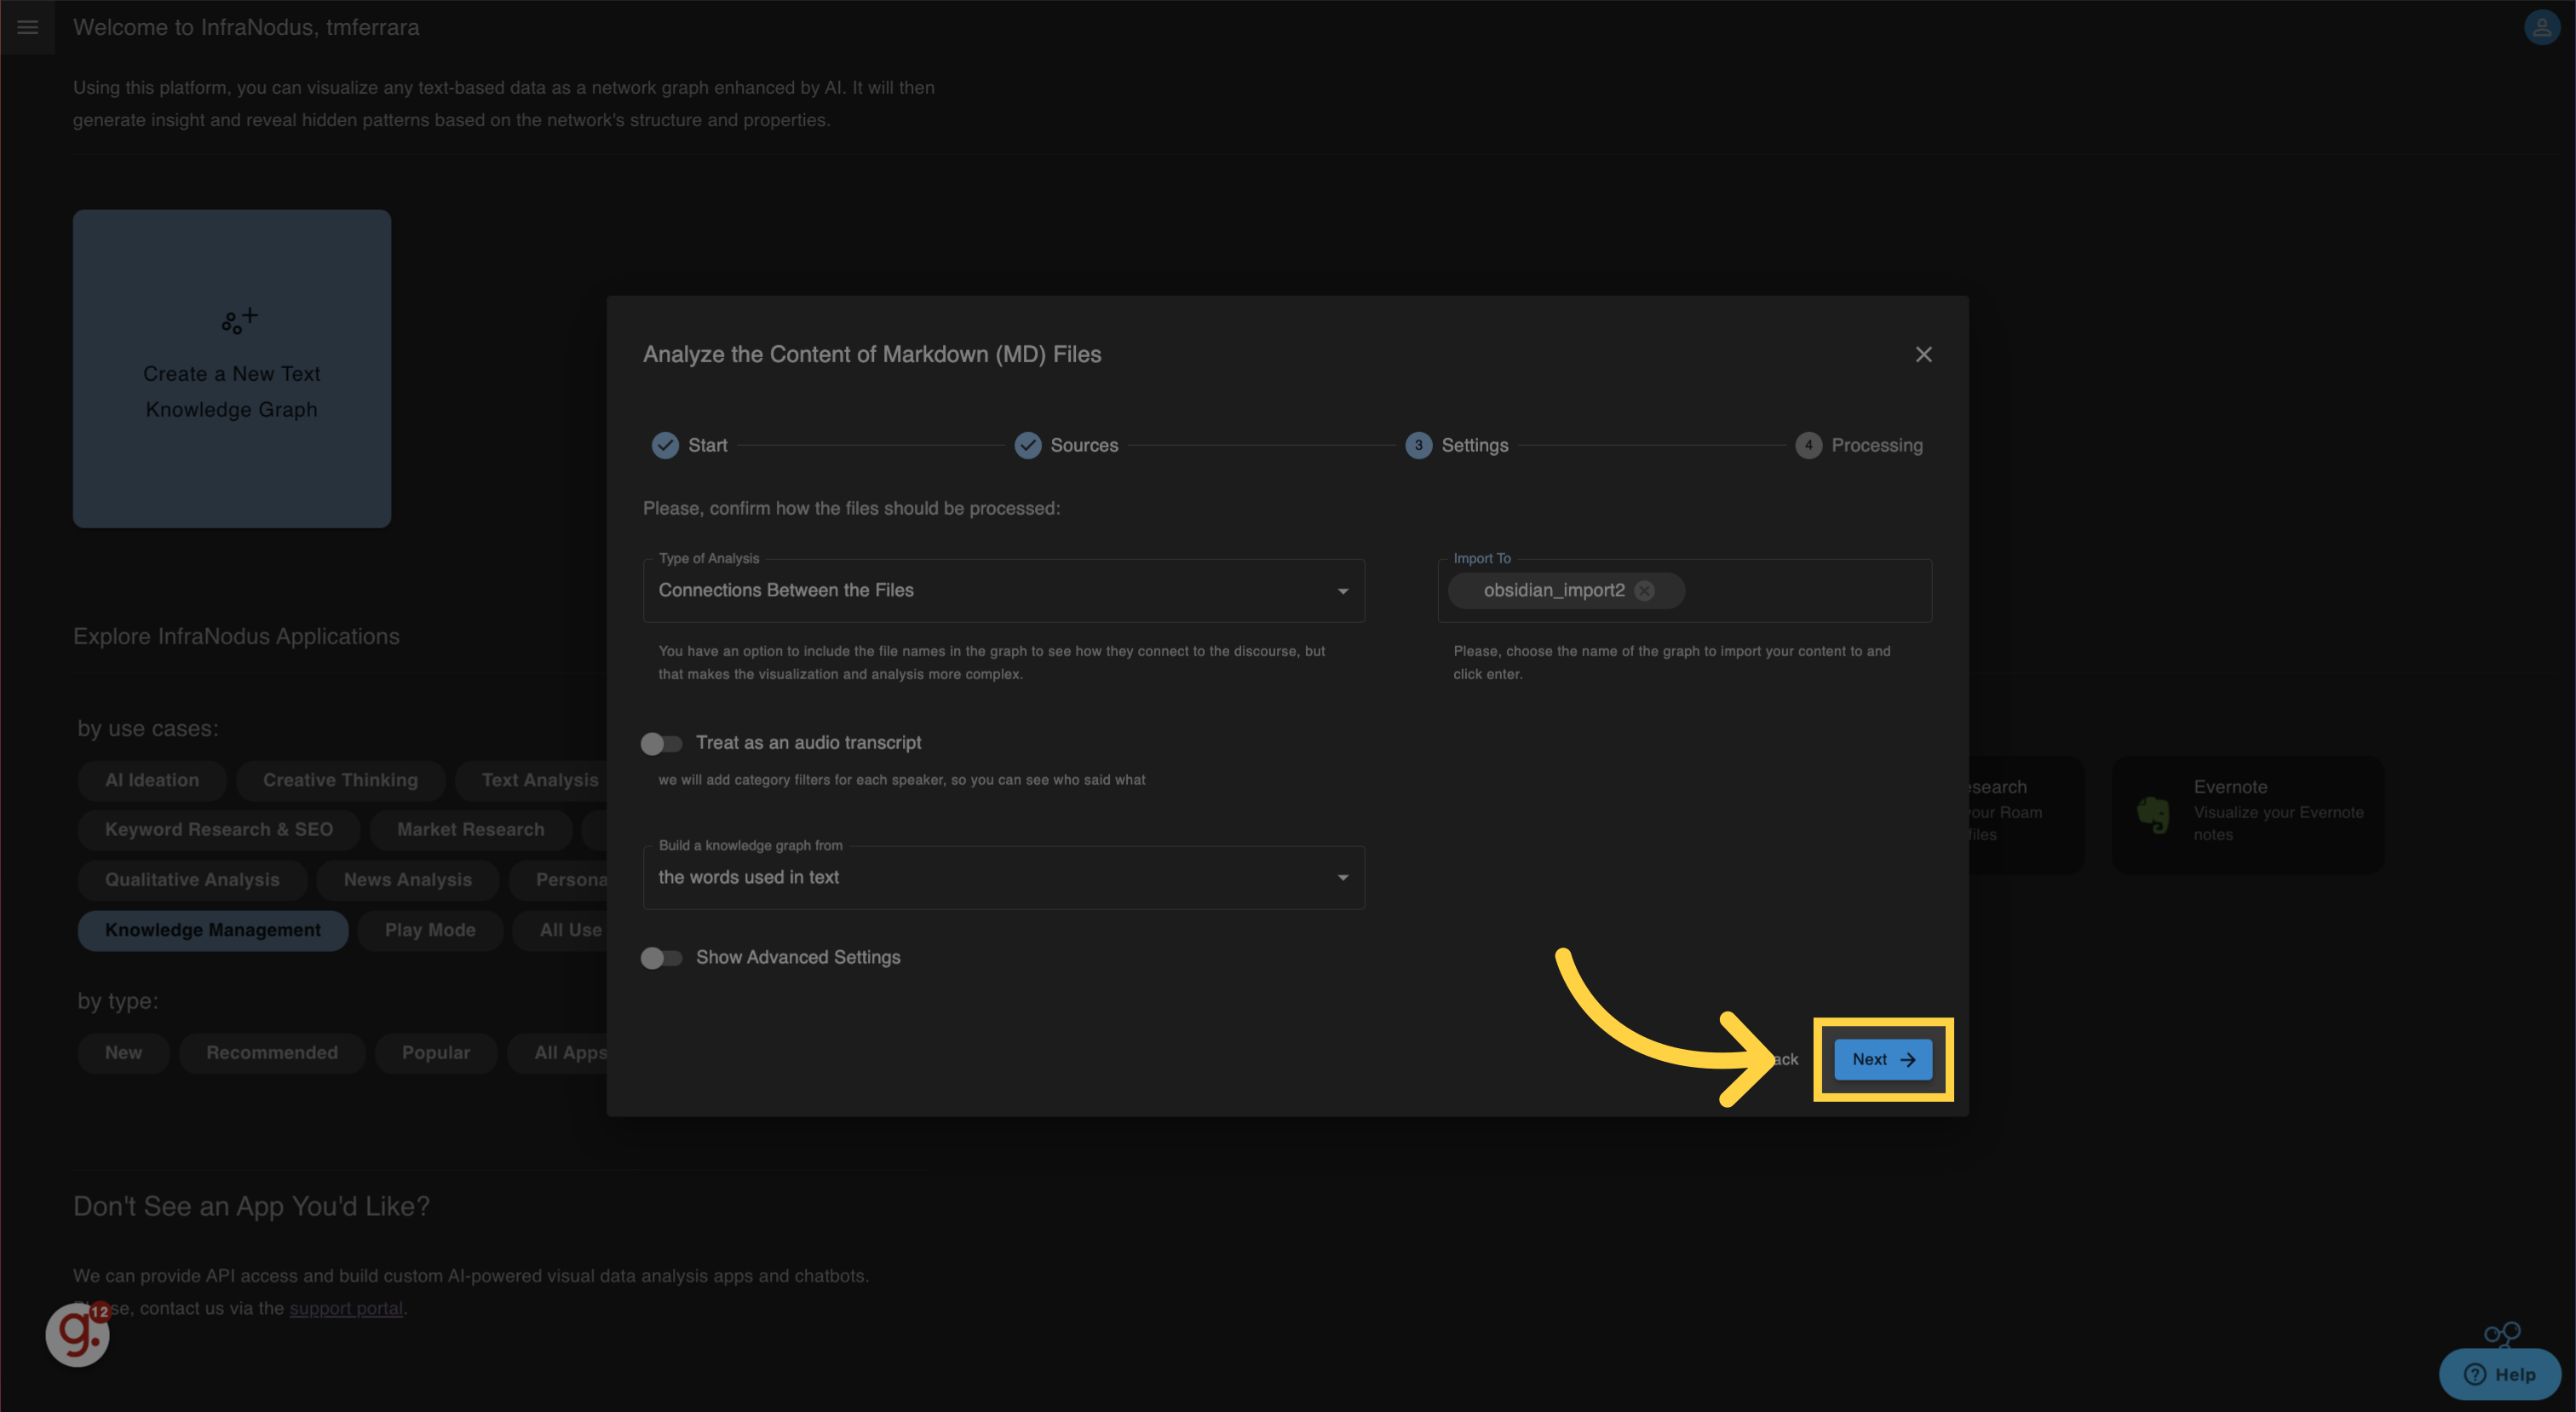
Task: Open the hamburger menu icon
Action: point(27,27)
